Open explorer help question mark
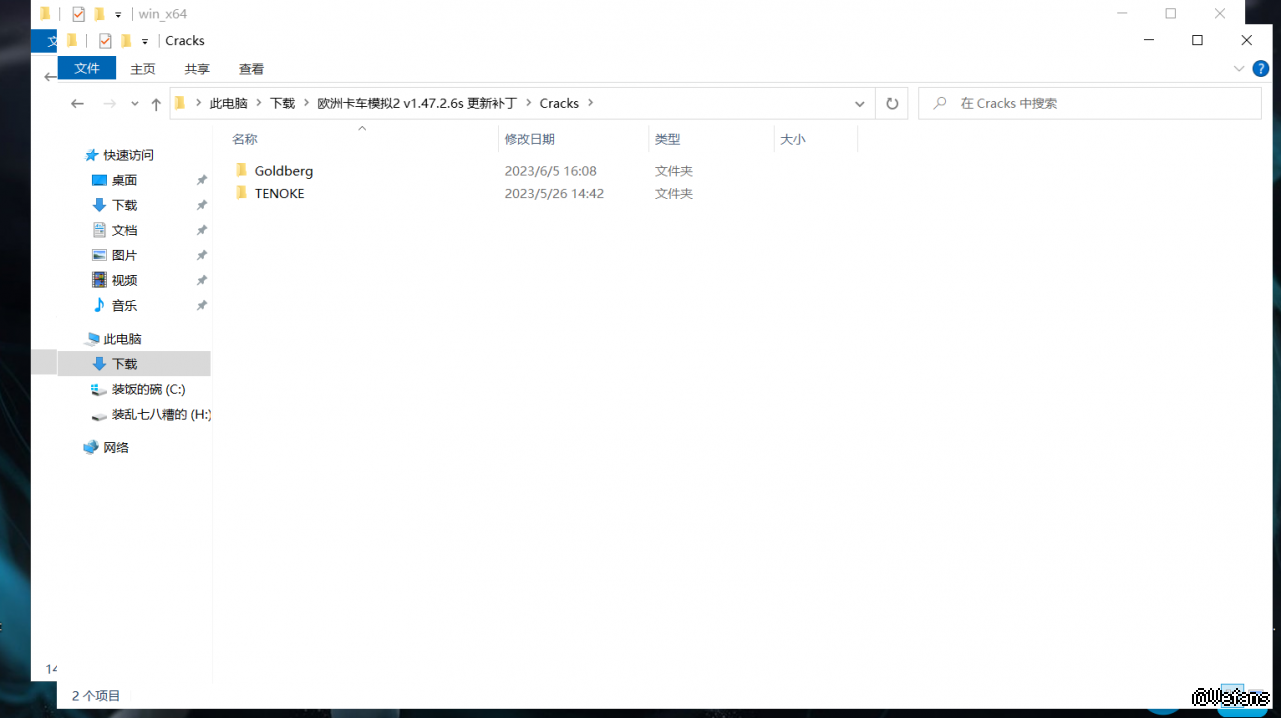 click(1261, 69)
